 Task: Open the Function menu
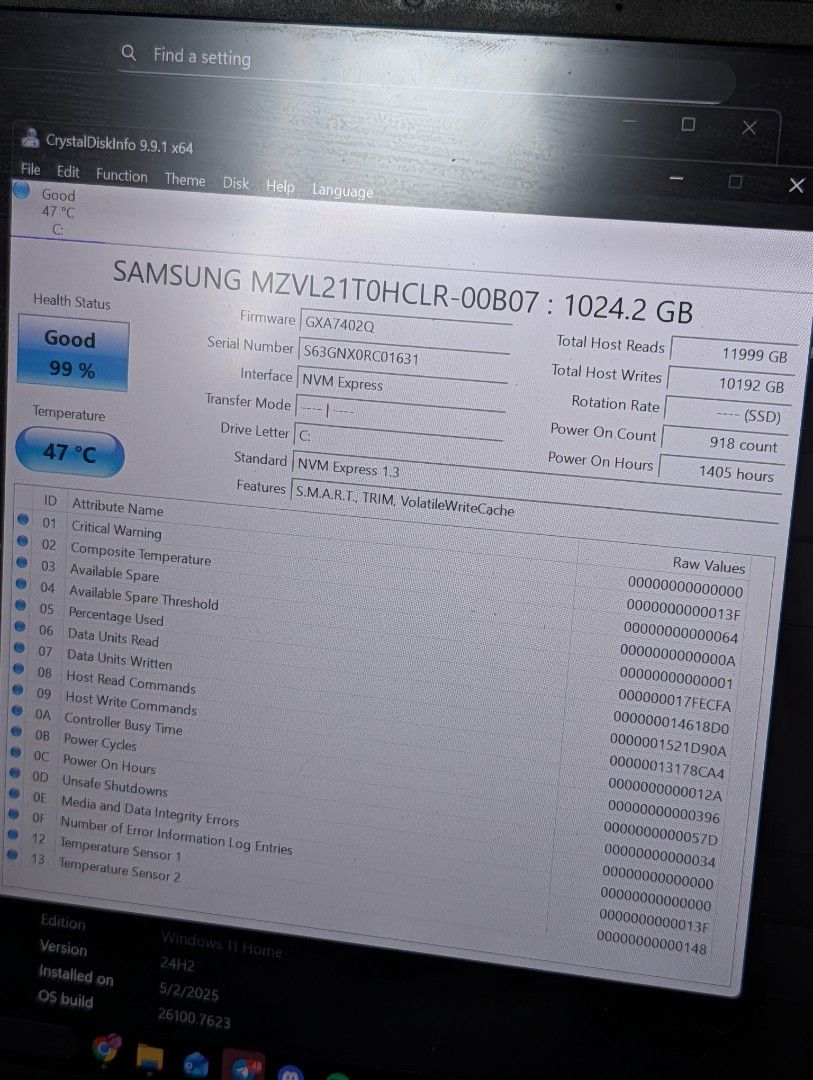coord(121,176)
